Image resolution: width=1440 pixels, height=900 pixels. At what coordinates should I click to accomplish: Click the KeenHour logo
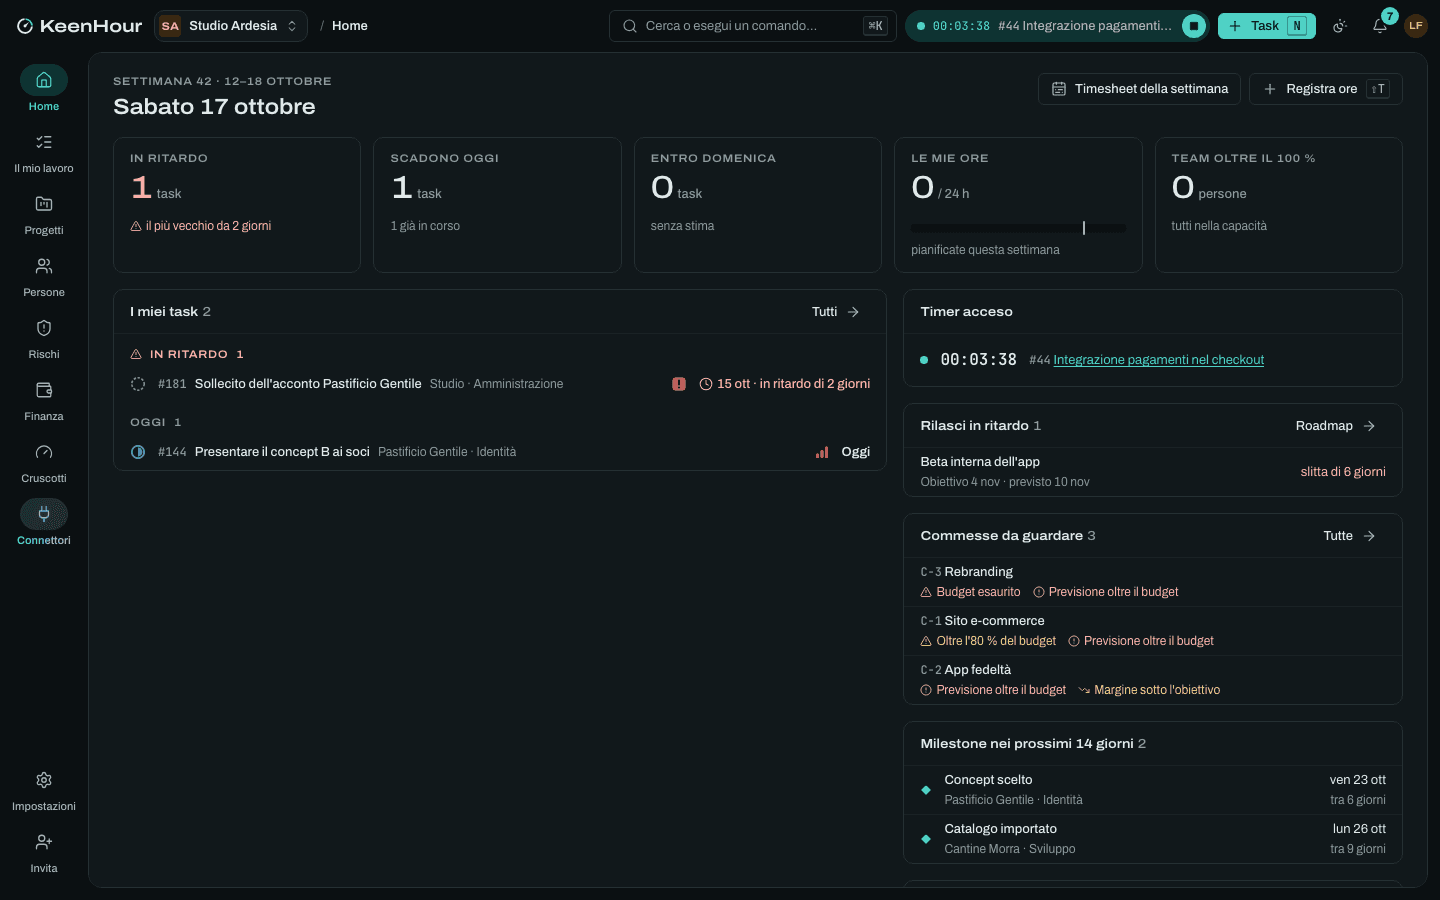pos(80,26)
